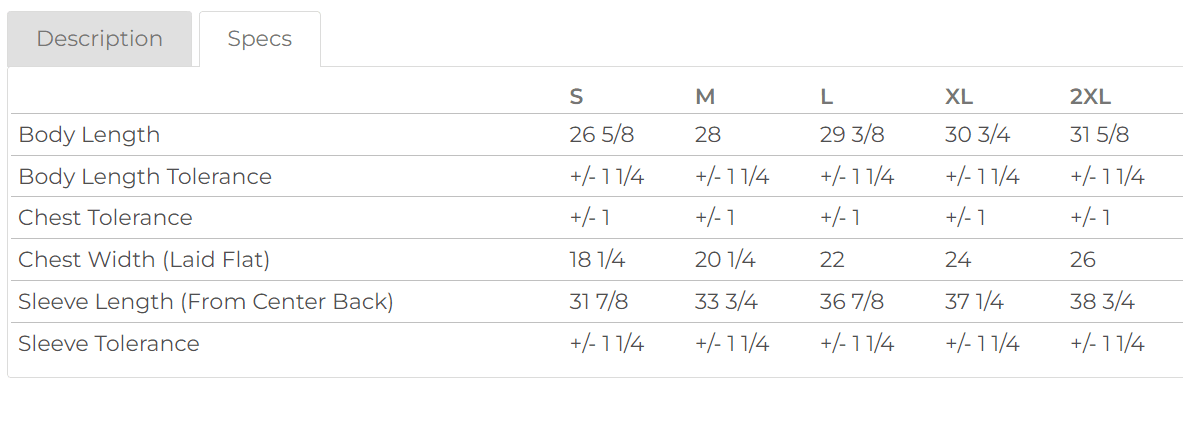Click the 2XL chest width value 26
1183x431 pixels.
(x=1083, y=260)
